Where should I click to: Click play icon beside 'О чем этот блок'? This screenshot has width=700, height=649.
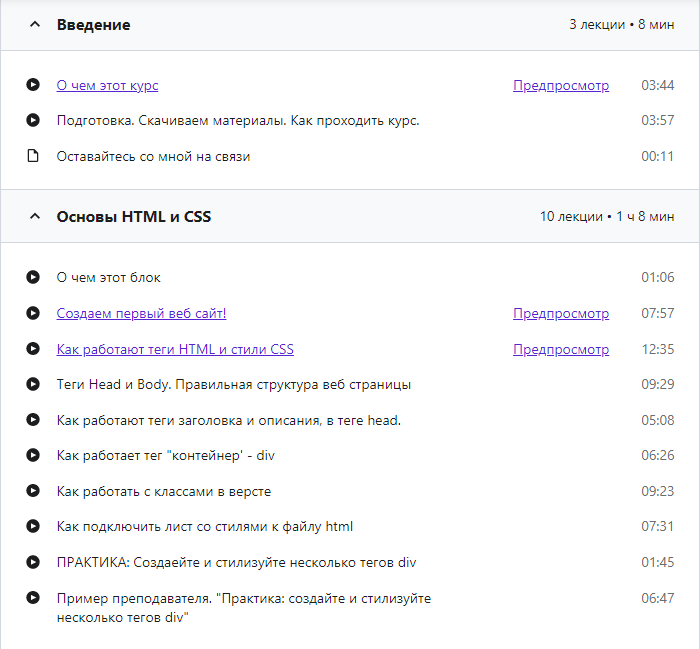(33, 278)
